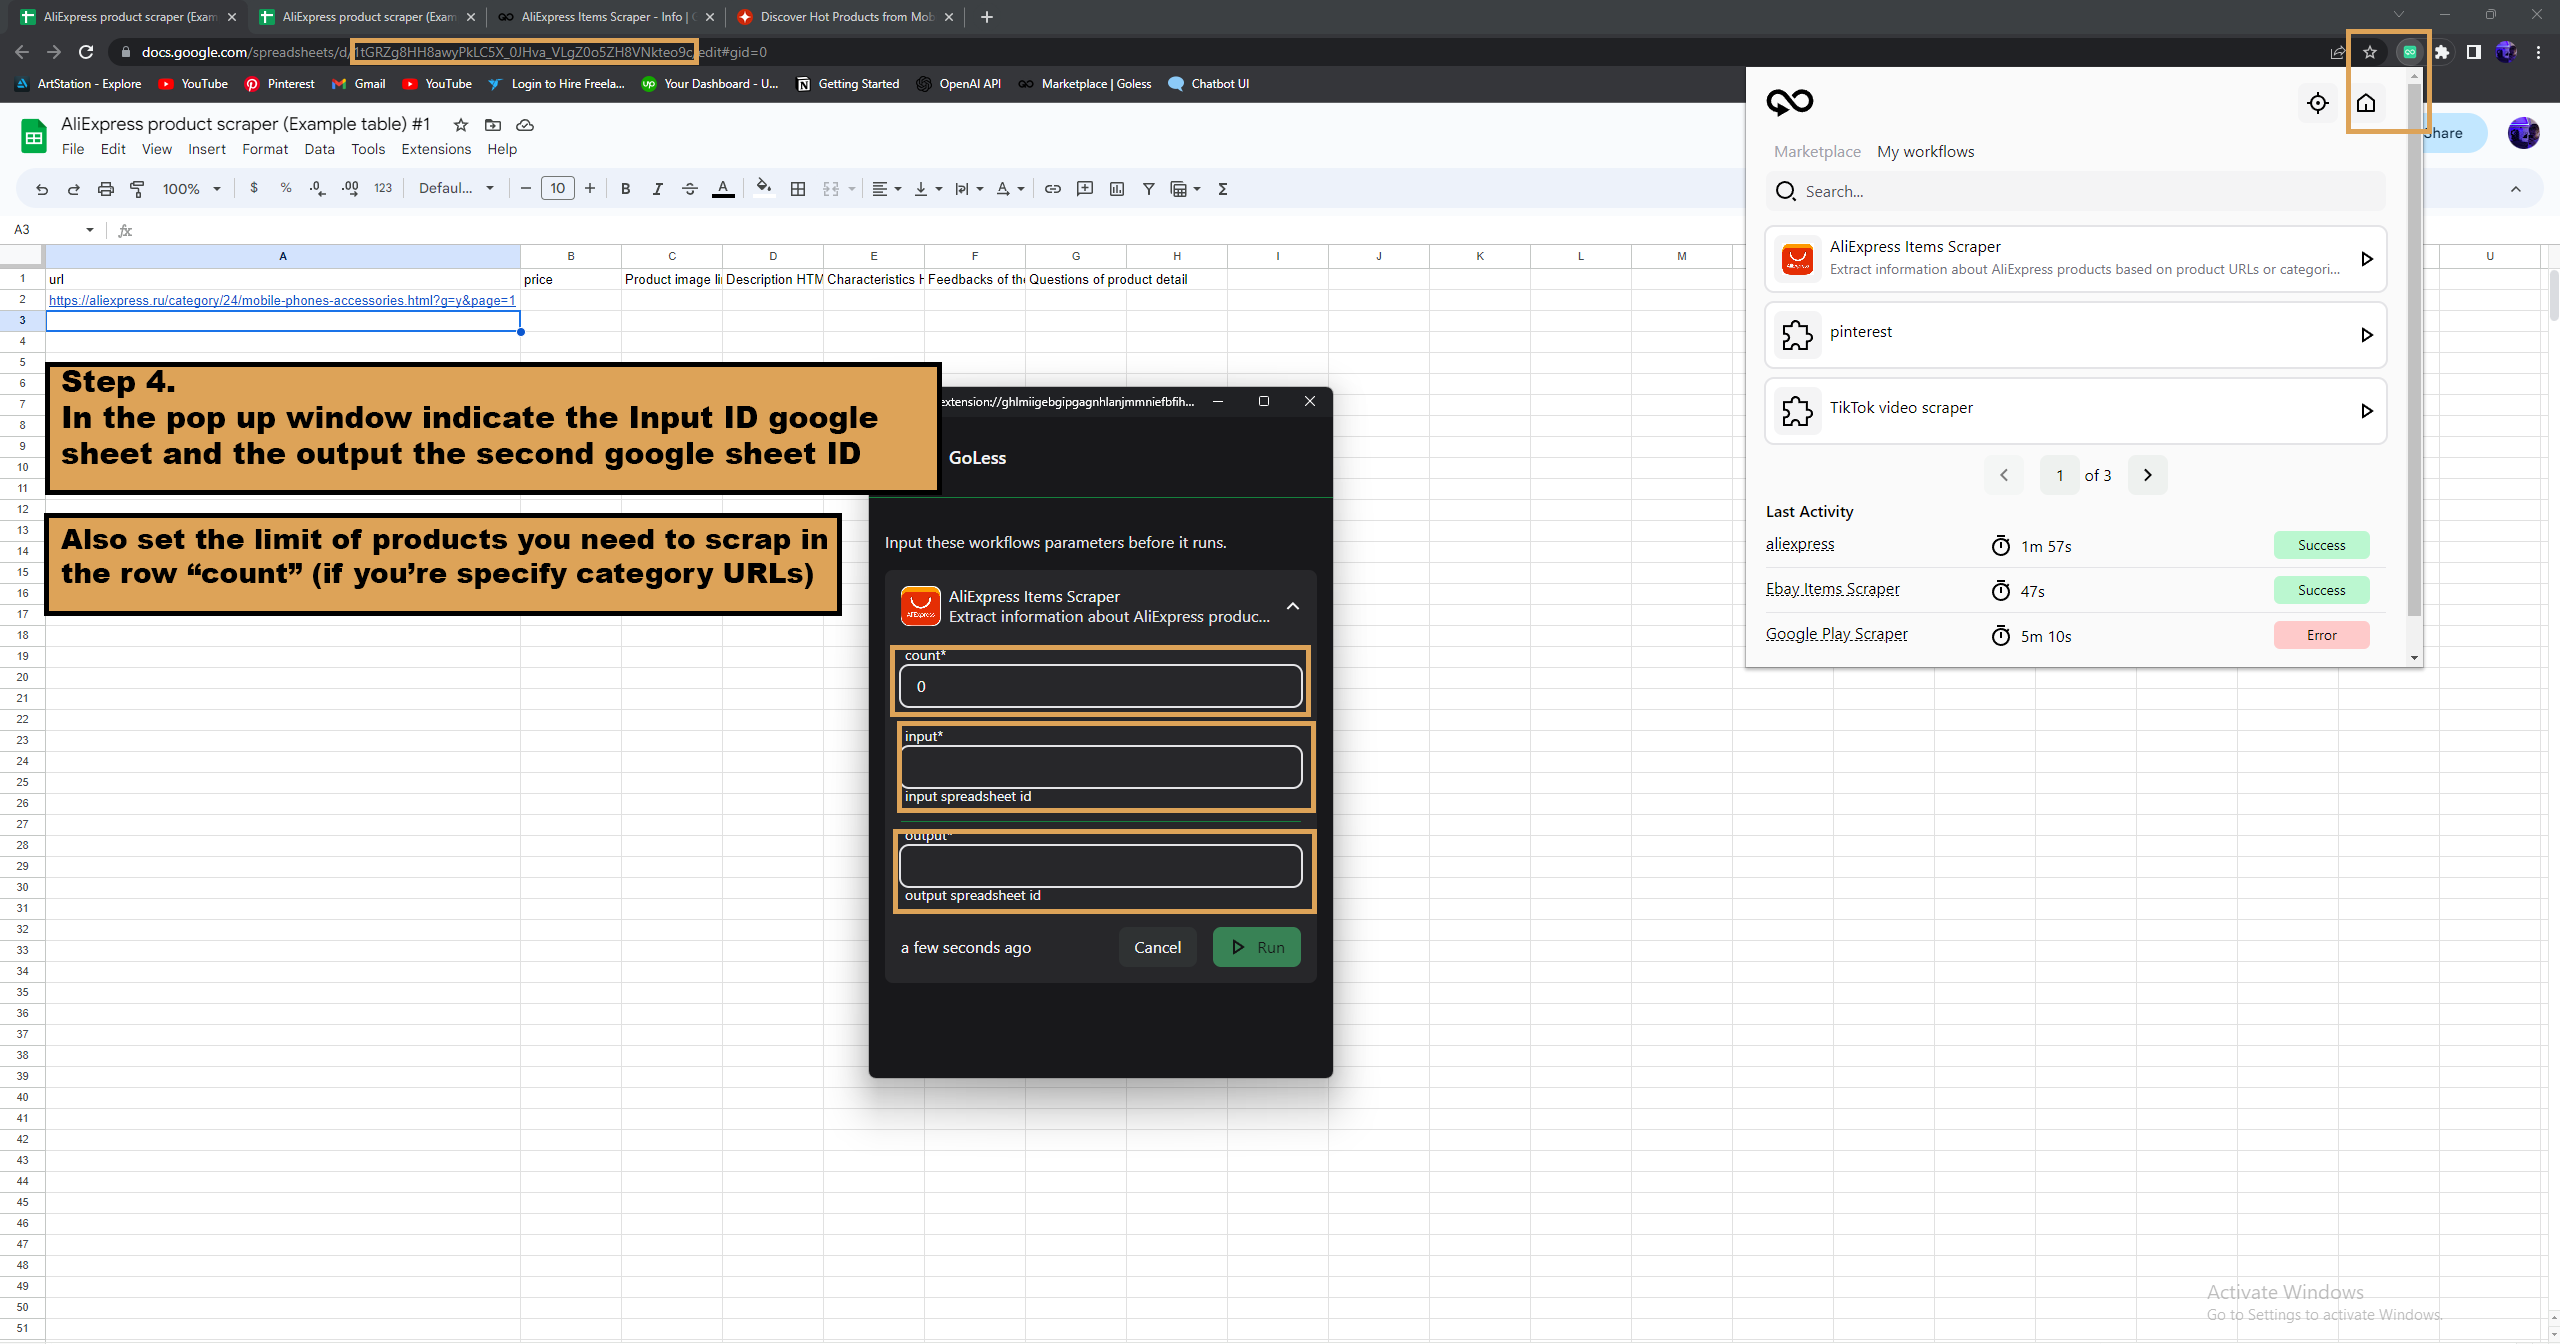Screen dimensions: 2560x1344
Task: Toggle italic formatting
Action: (x=657, y=189)
